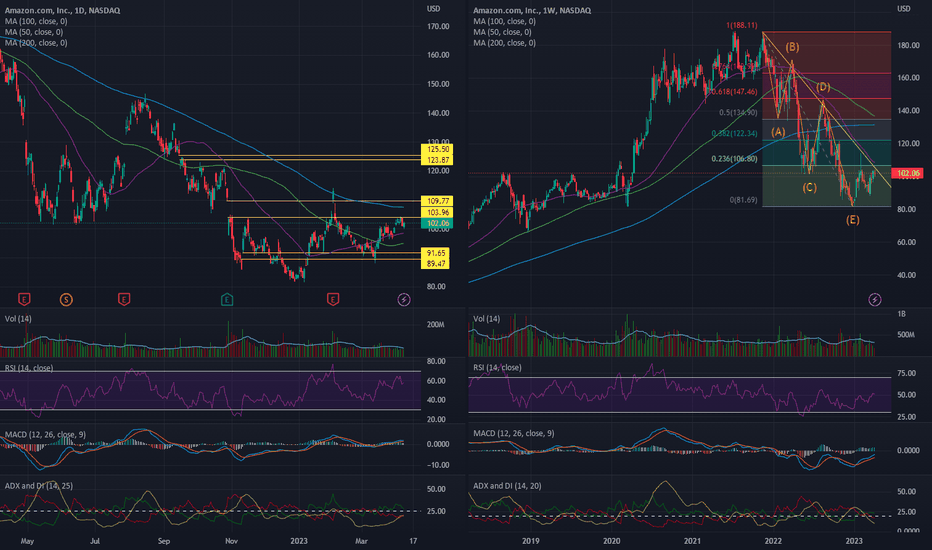Image resolution: width=932 pixels, height=550 pixels.
Task: Click the 123.87 yellow price label
Action: point(437,160)
